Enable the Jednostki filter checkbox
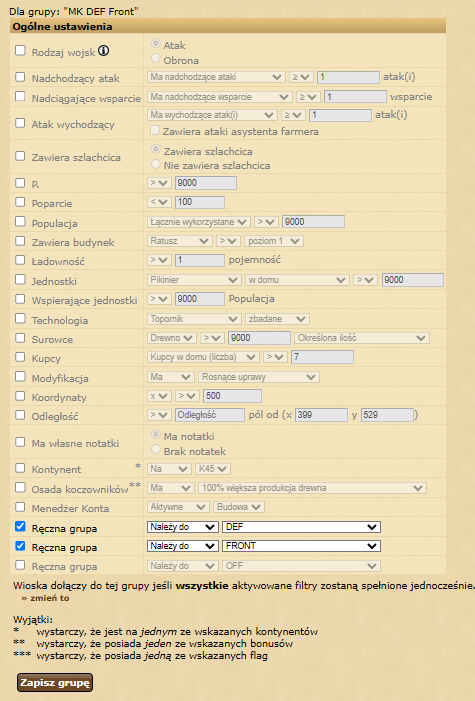The image size is (475, 701). [20, 279]
